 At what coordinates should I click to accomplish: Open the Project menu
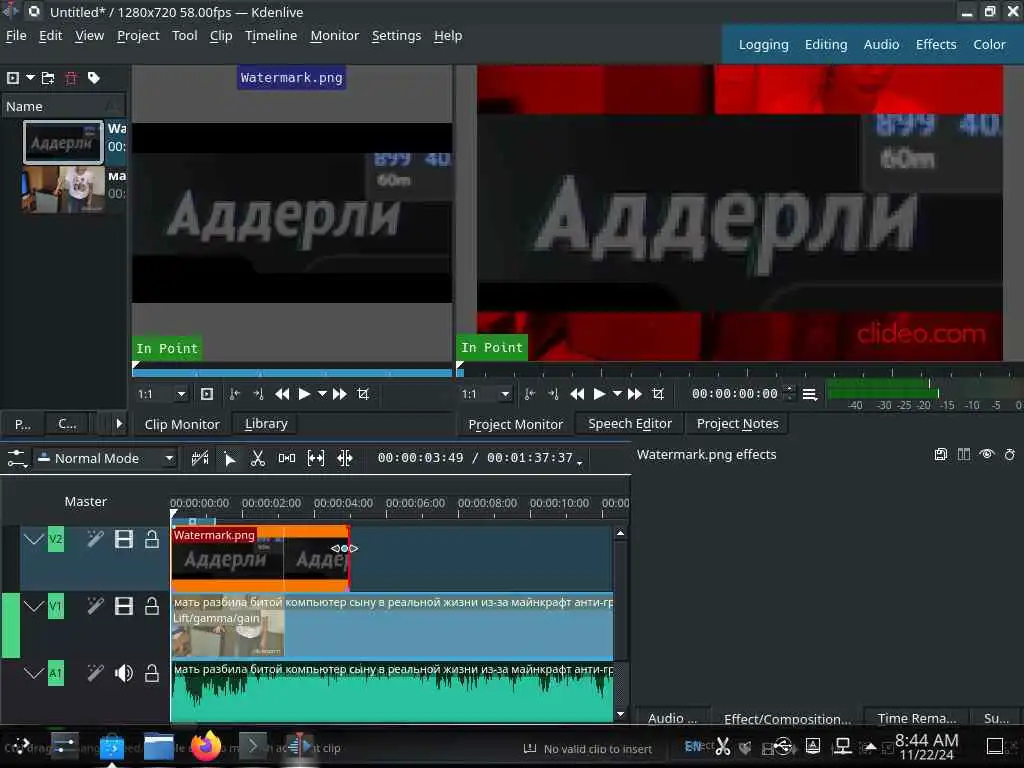pyautogui.click(x=138, y=36)
